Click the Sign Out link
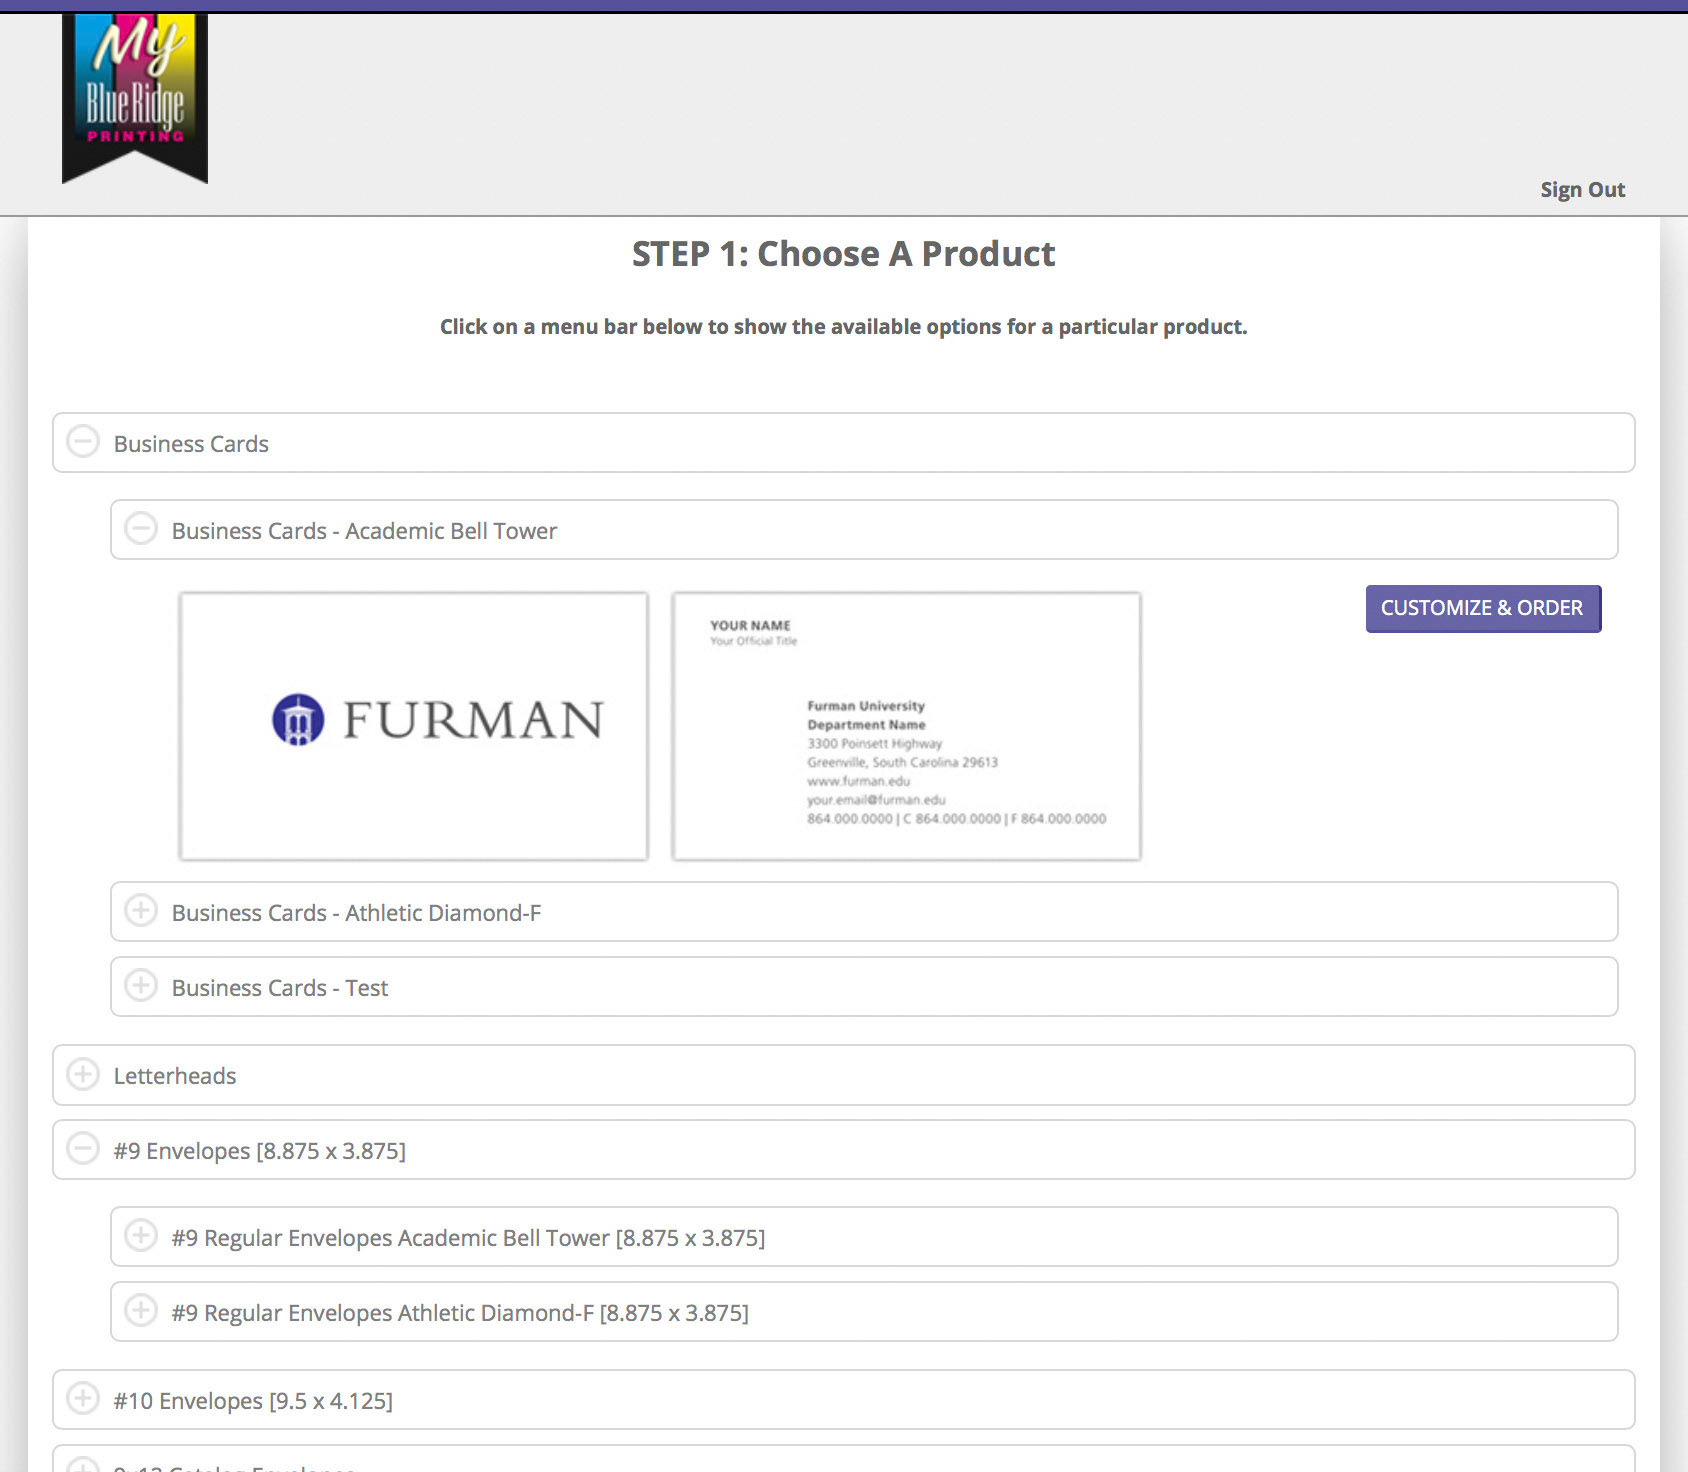The width and height of the screenshot is (1688, 1472). [1582, 190]
